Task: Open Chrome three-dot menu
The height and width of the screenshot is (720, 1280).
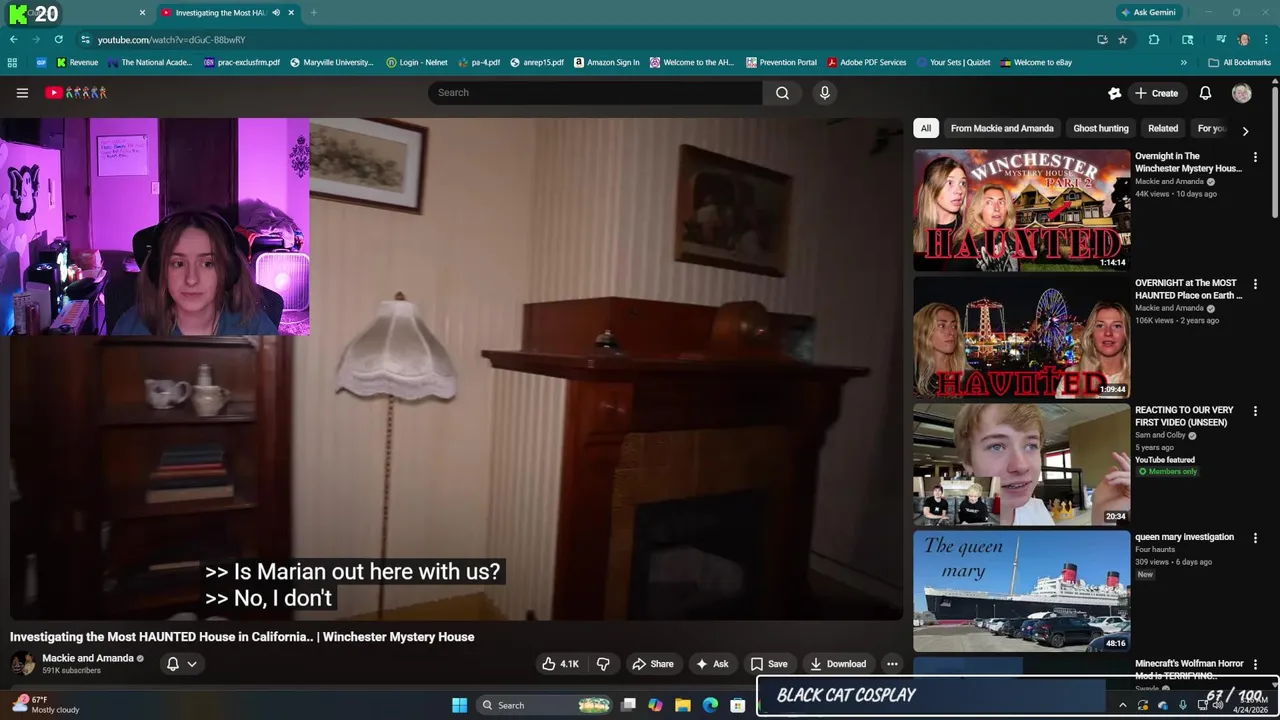Action: pyautogui.click(x=1266, y=39)
